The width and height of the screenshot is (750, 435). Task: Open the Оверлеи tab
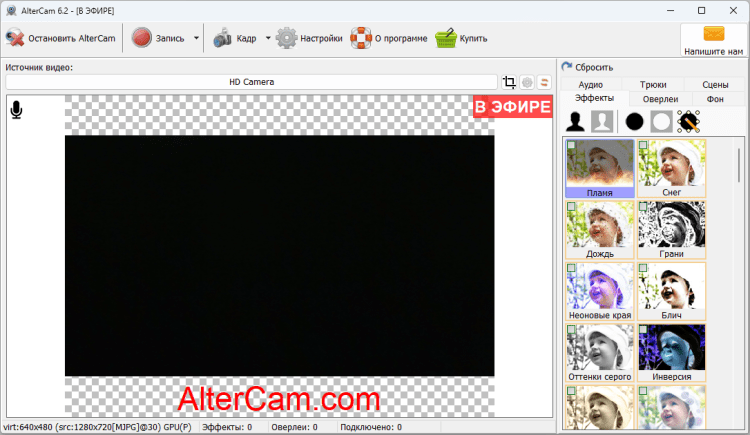660,99
